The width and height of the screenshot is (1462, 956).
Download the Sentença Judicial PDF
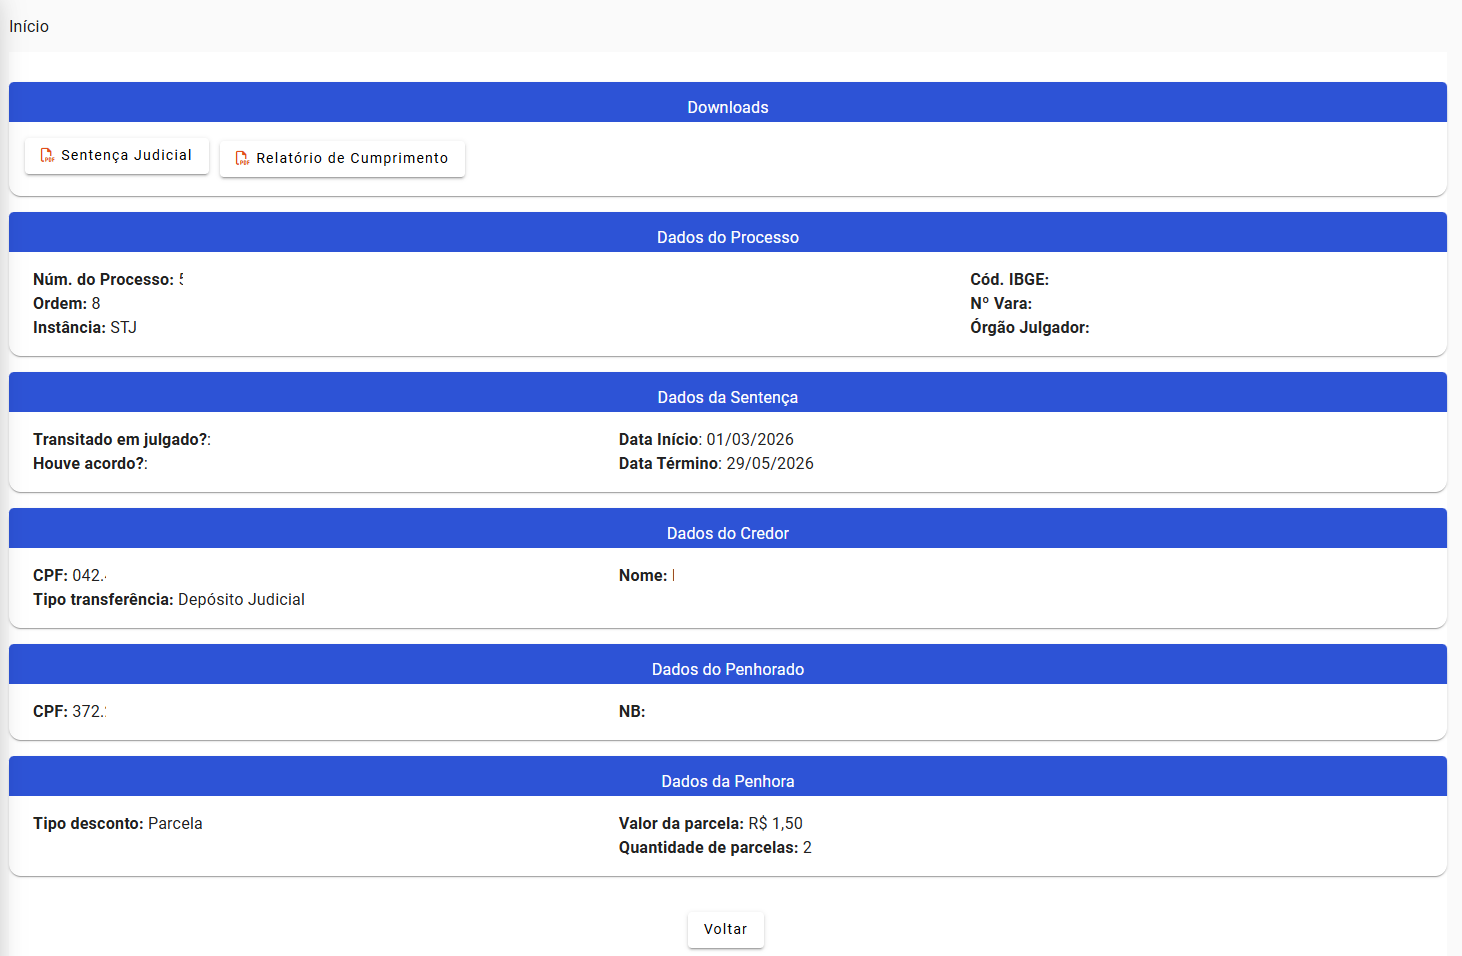tap(117, 156)
